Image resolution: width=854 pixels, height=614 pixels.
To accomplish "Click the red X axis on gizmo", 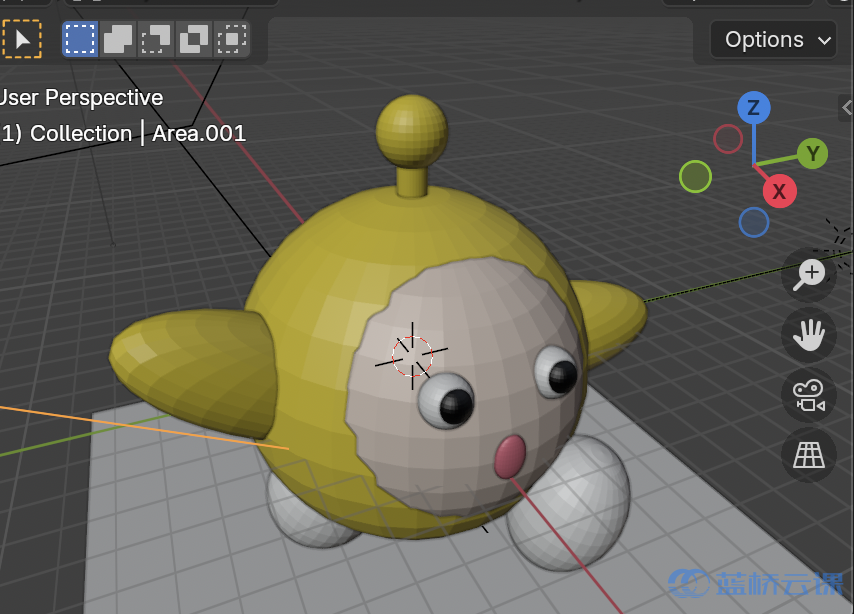I will point(779,191).
